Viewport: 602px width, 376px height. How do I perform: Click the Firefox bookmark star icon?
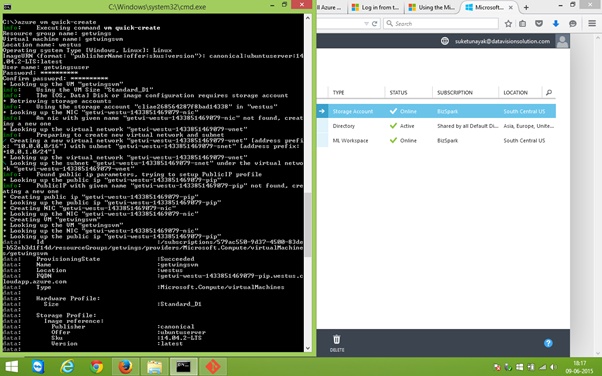point(508,24)
